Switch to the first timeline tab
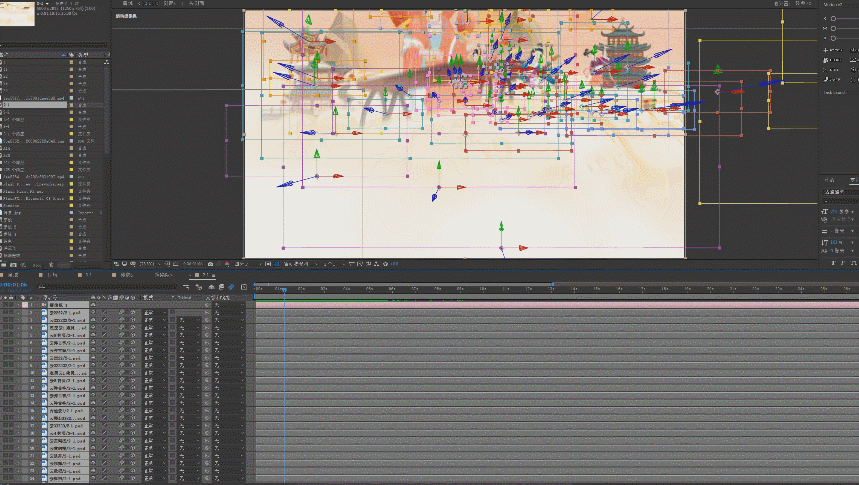859x485 pixels. [x=14, y=274]
